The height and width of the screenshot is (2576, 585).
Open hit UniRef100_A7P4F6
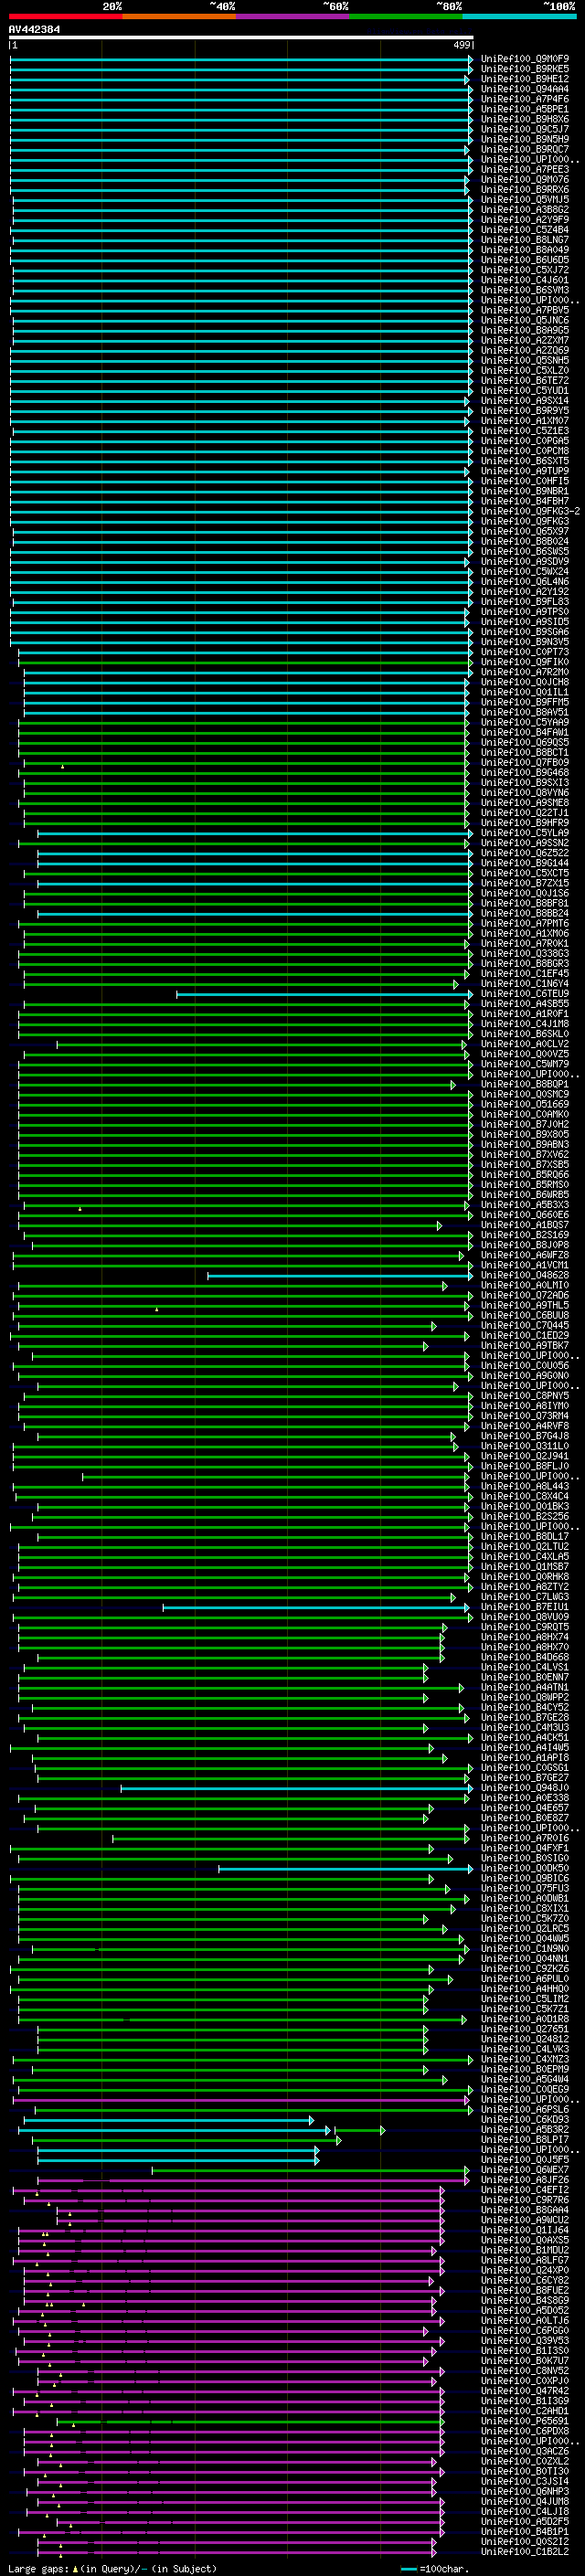[x=525, y=100]
